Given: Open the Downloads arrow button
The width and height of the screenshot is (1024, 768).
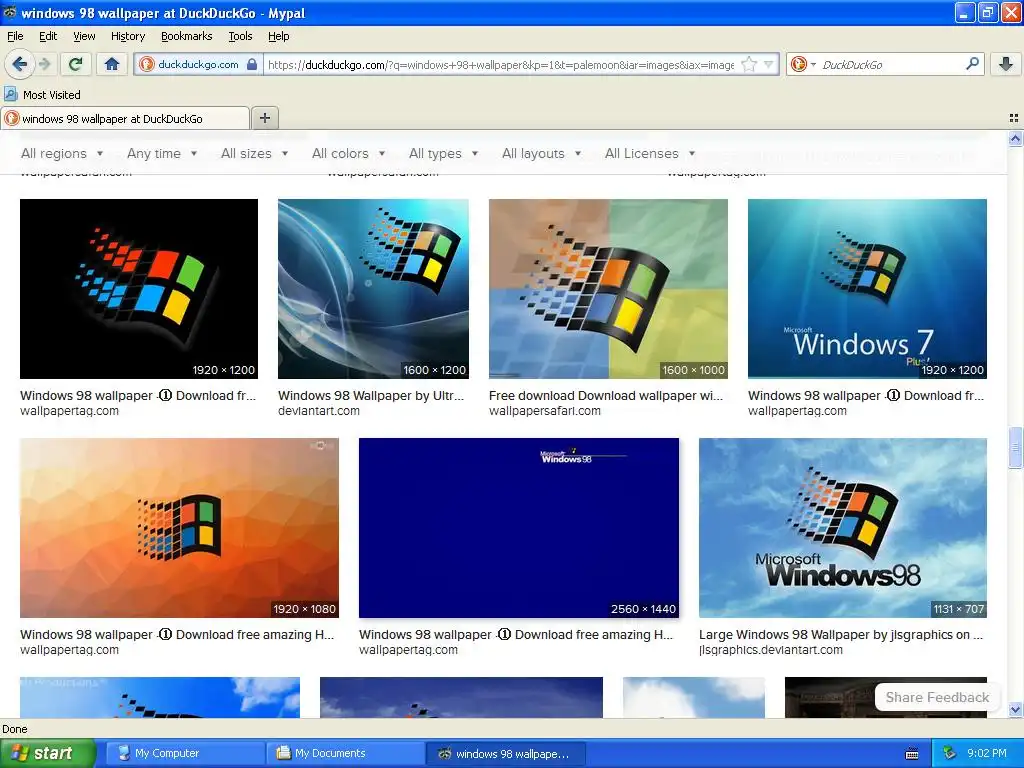Looking at the screenshot, I should pyautogui.click(x=1006, y=64).
